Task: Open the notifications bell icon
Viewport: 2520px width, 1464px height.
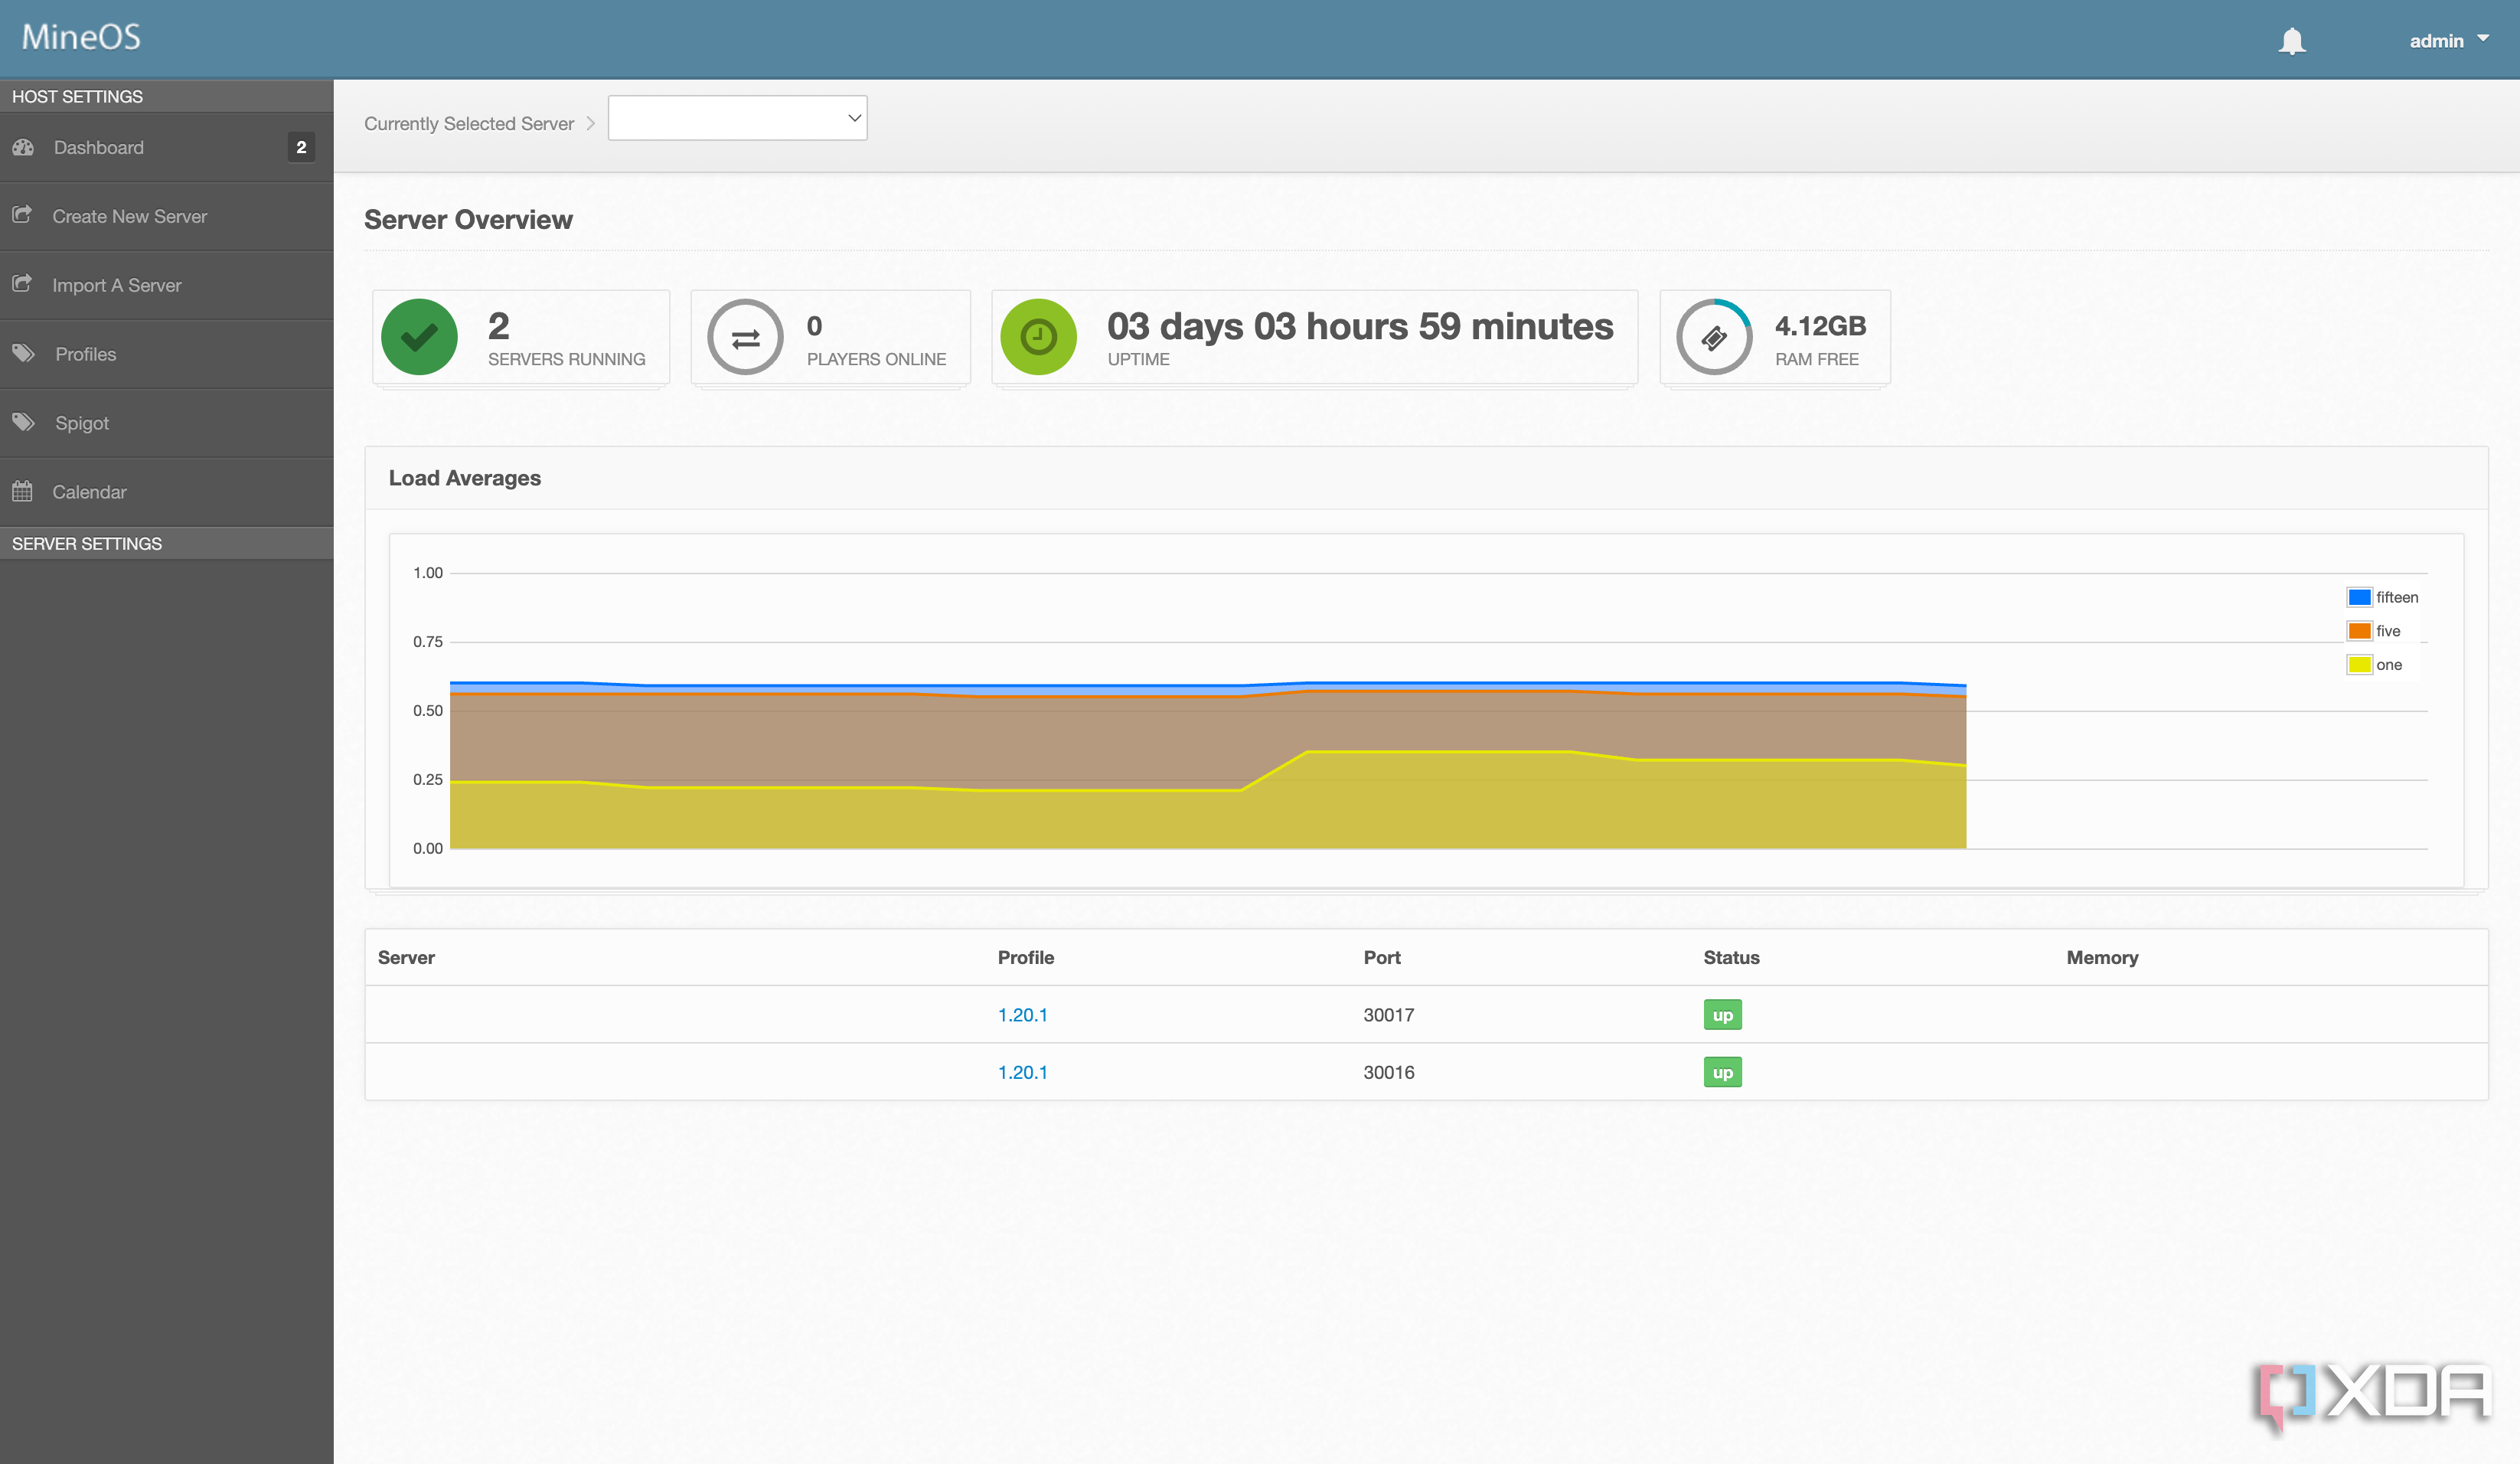Action: [x=2292, y=41]
